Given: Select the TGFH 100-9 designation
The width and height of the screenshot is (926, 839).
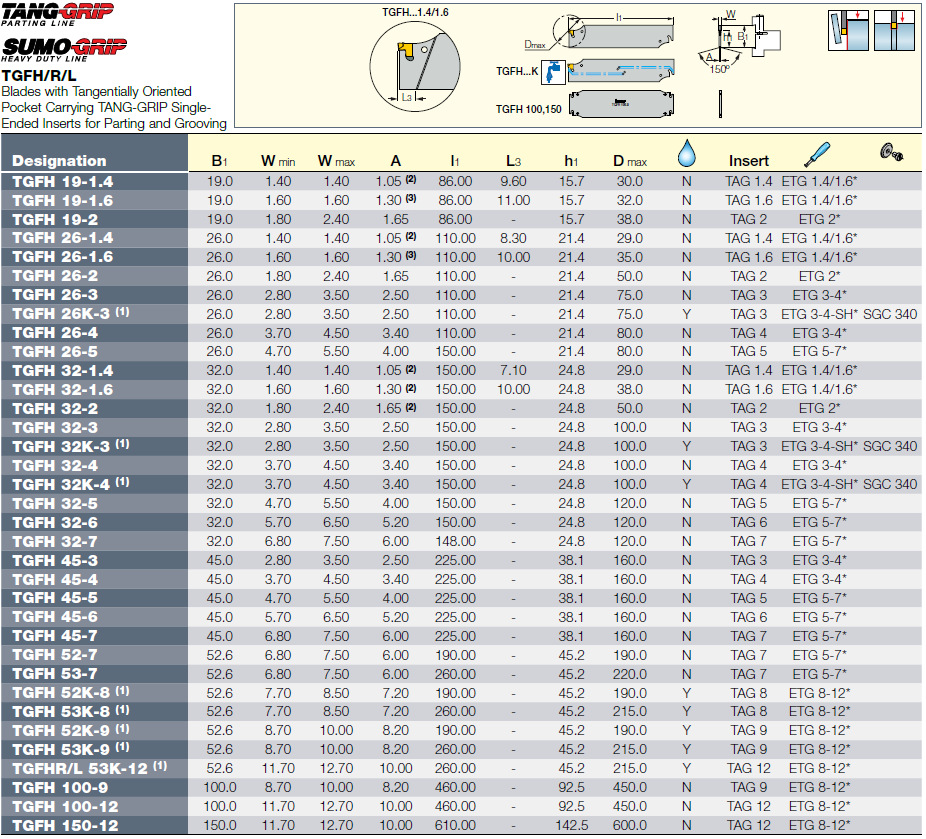Looking at the screenshot, I should coord(60,788).
